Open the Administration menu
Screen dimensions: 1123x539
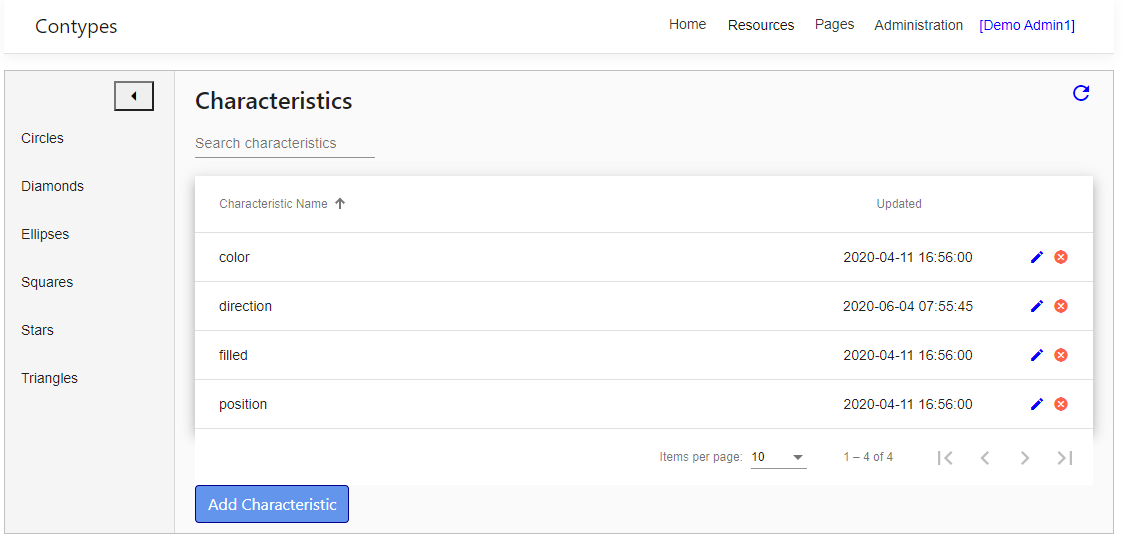coord(918,25)
